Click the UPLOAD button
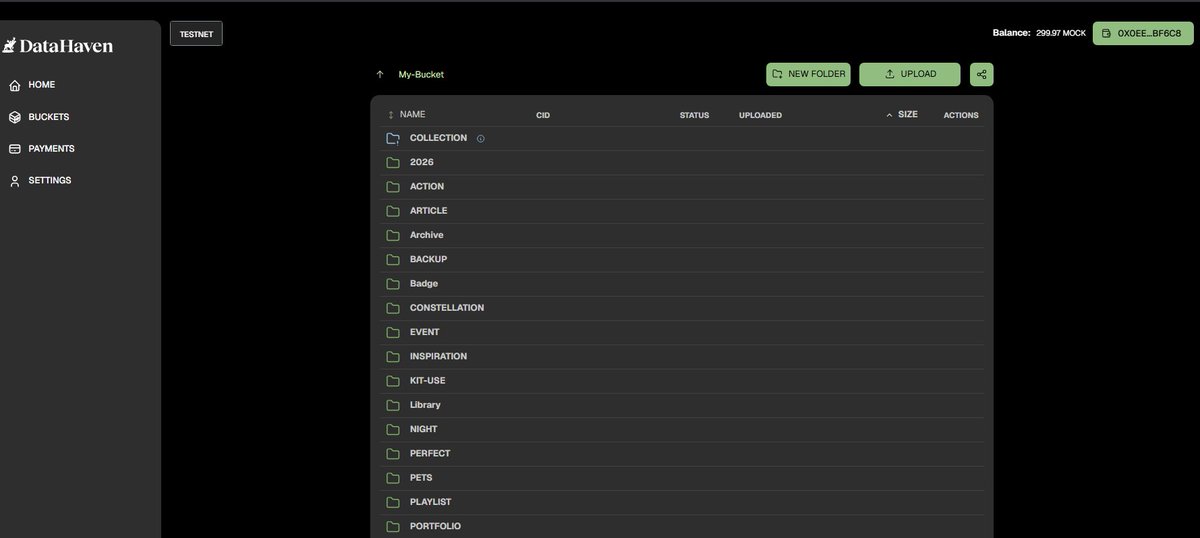The image size is (1200, 538). point(910,74)
